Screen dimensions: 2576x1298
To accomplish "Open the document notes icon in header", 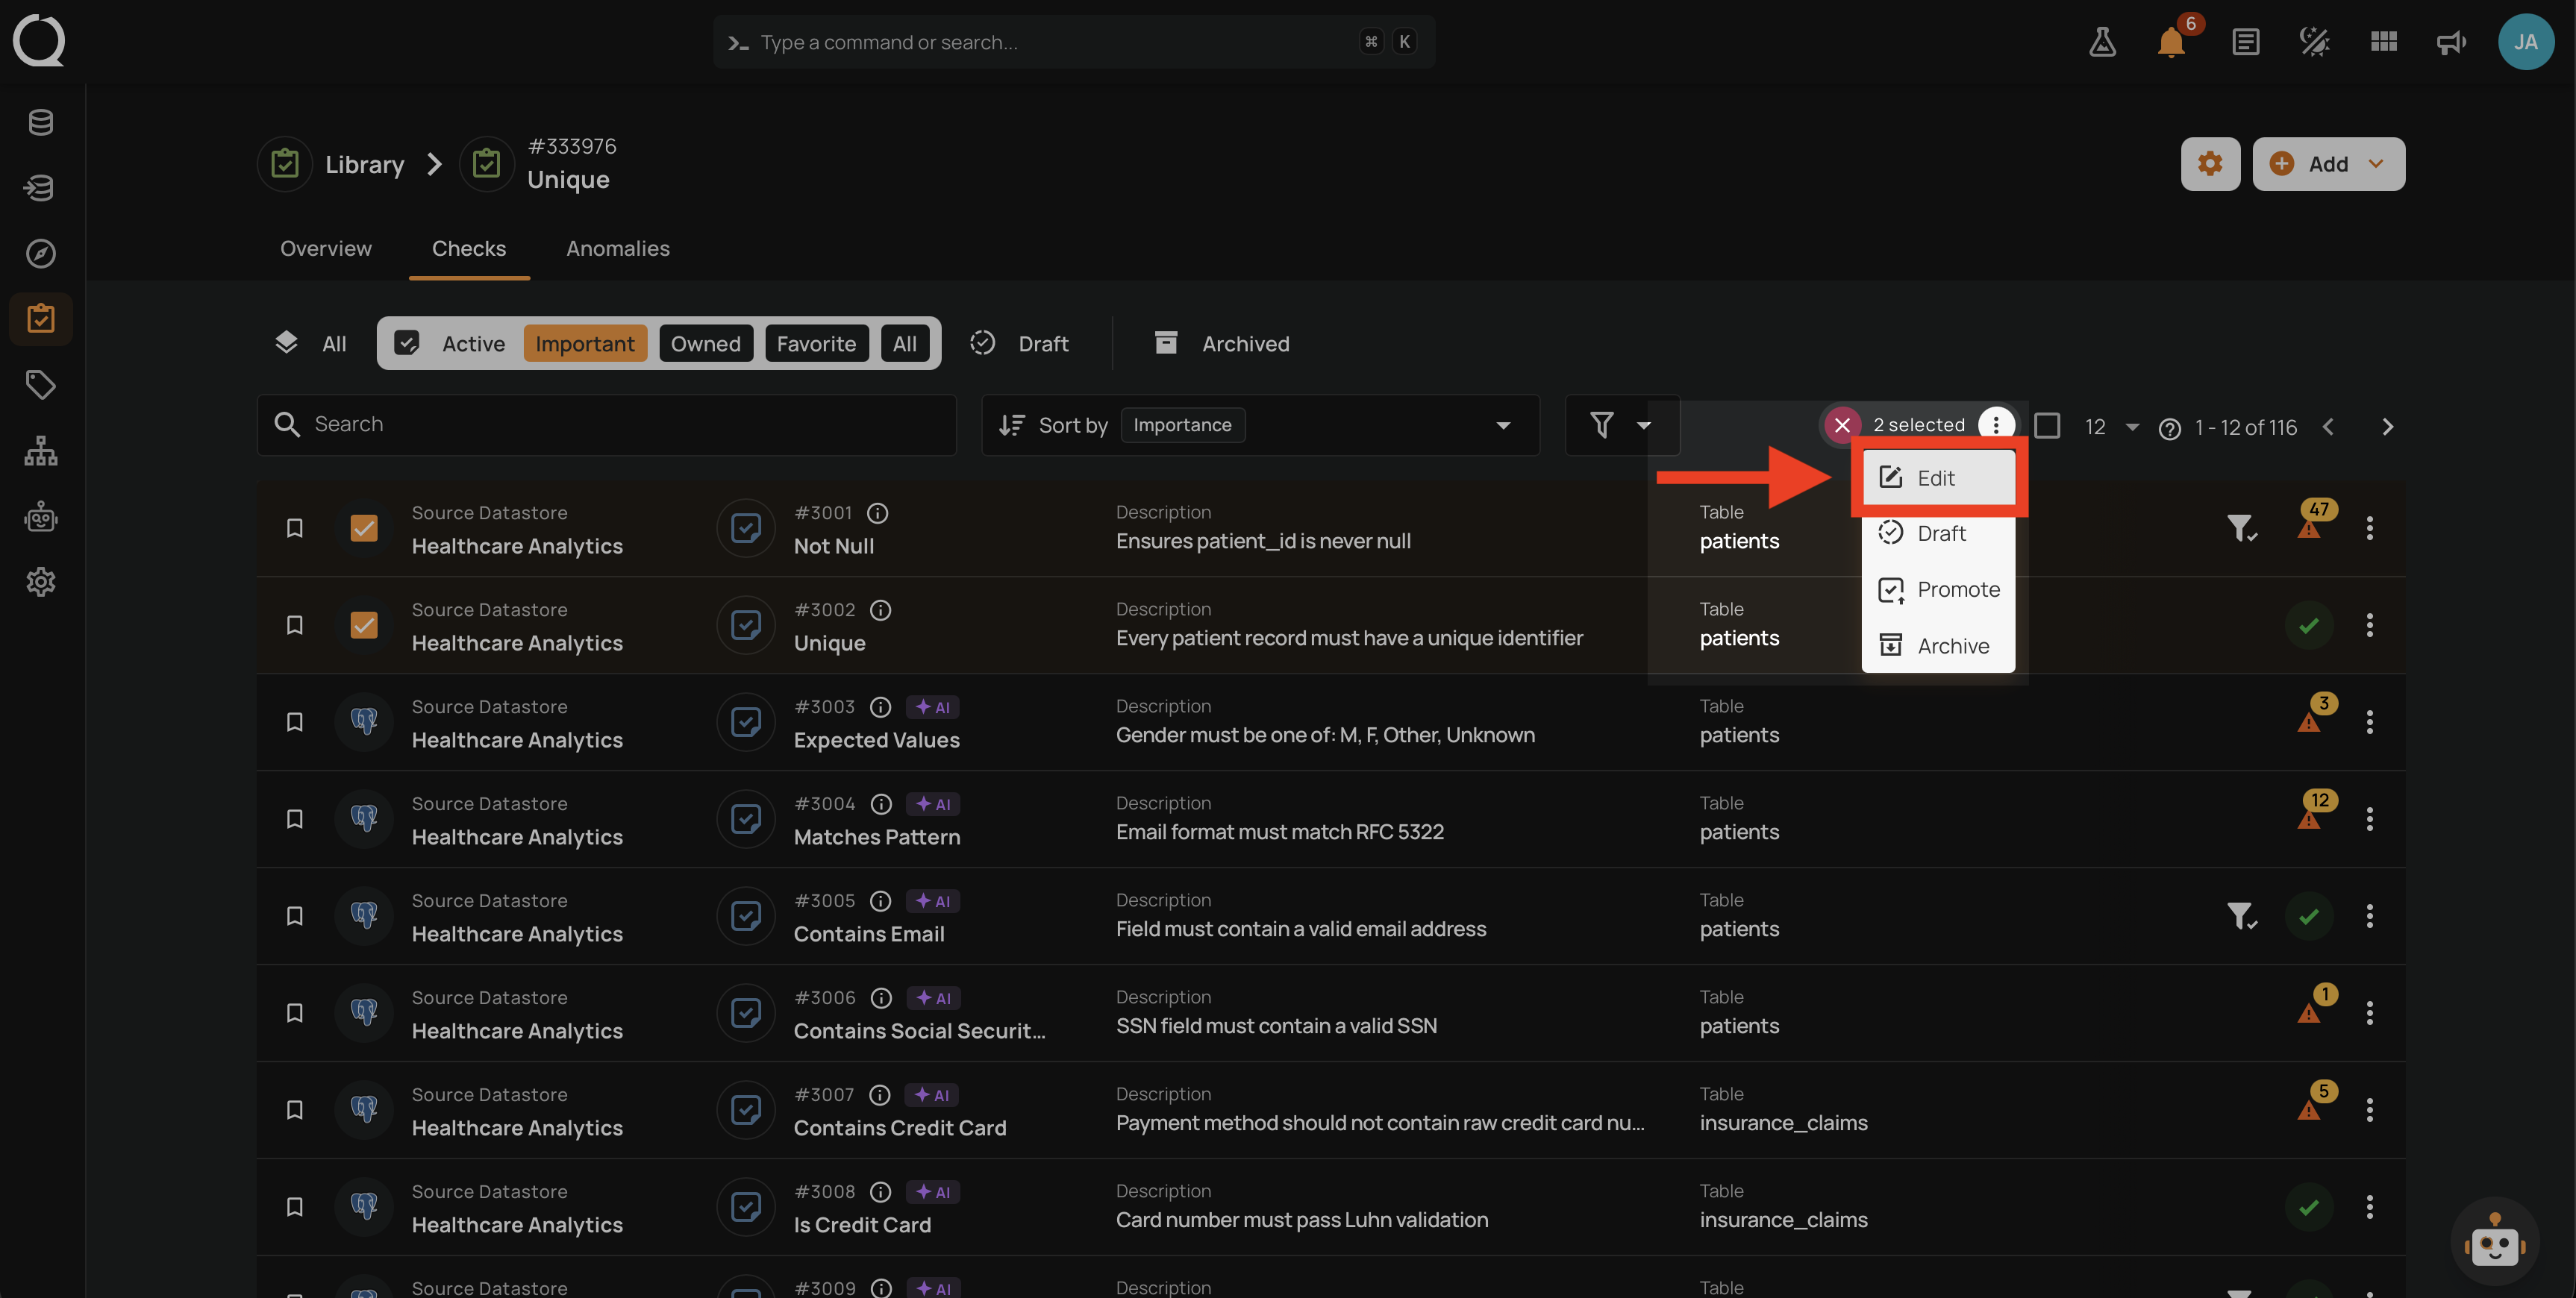I will 2245,42.
